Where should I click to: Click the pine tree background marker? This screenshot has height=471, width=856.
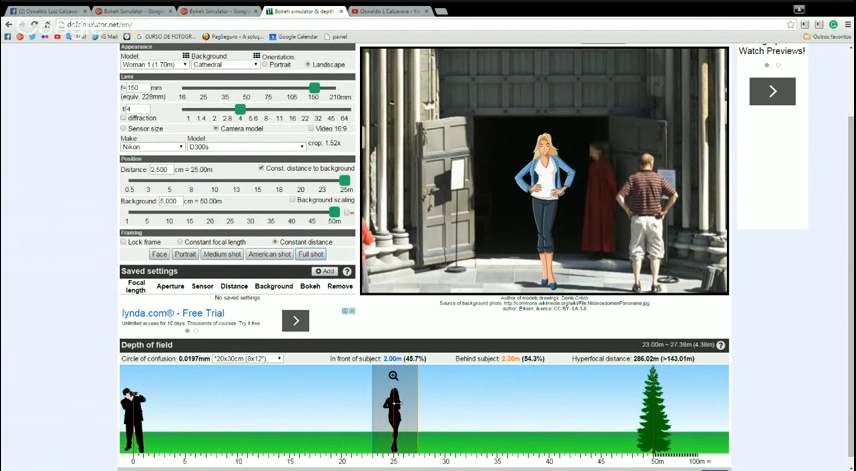653,409
